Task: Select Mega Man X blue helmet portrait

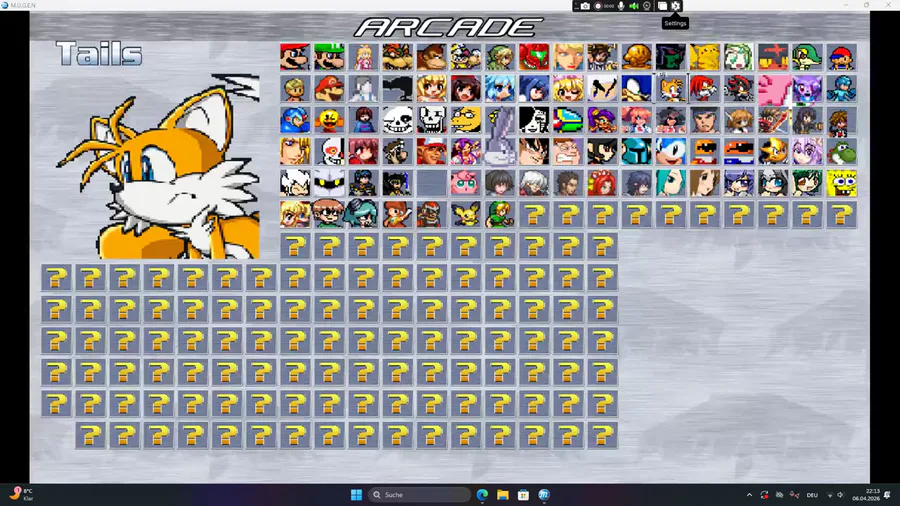Action: tap(295, 120)
